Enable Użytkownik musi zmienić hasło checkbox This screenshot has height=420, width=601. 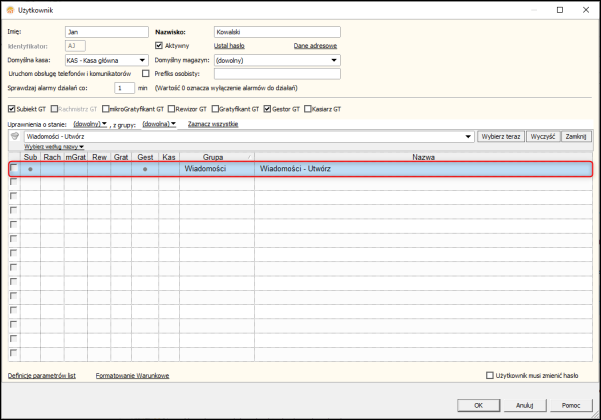tap(489, 375)
